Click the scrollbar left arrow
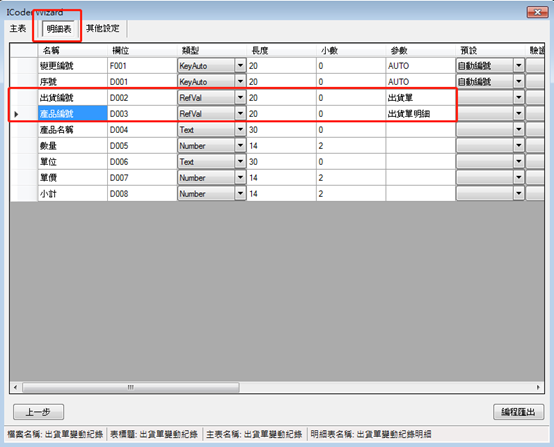The height and width of the screenshot is (447, 554). coord(15,387)
